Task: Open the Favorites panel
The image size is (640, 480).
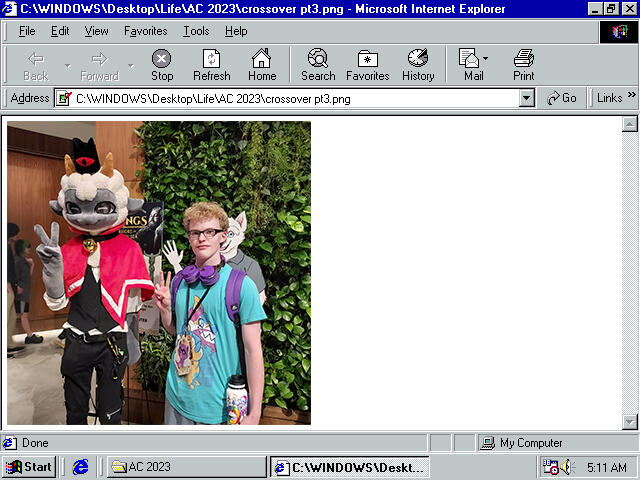Action: click(x=368, y=65)
